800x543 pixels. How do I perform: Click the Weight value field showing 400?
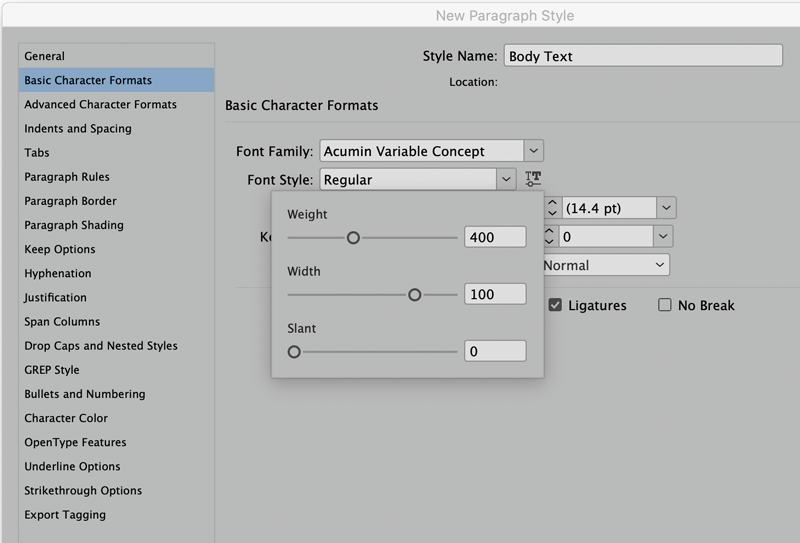495,237
